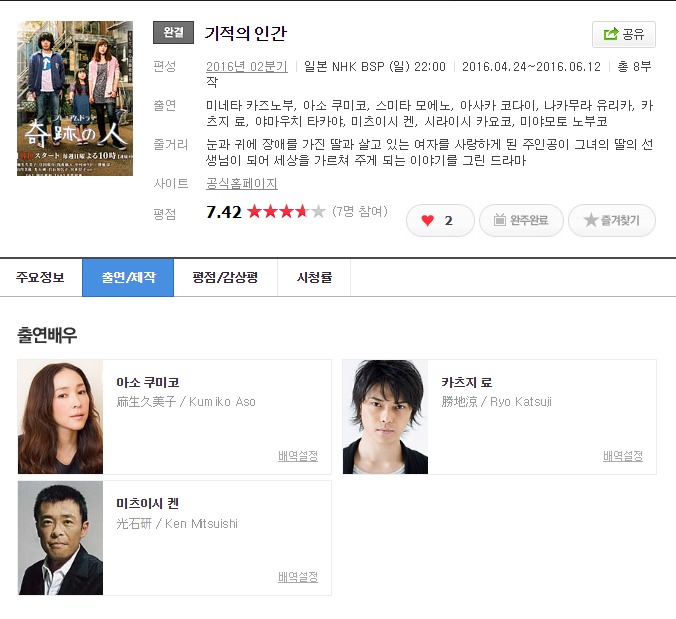Screen dimensions: 676x619
Task: Click the star rating display
Action: (286, 212)
